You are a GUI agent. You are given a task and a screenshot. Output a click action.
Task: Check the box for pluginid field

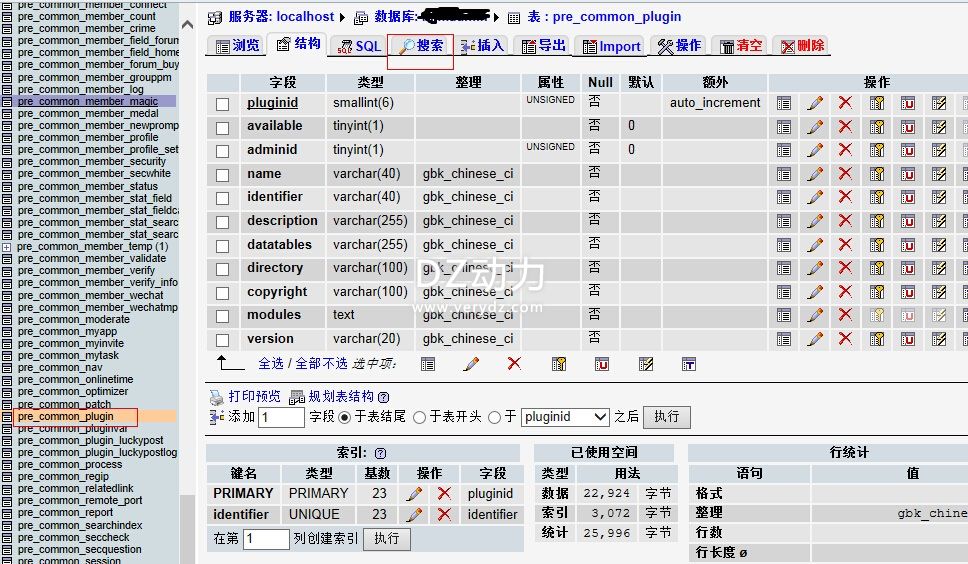click(223, 104)
